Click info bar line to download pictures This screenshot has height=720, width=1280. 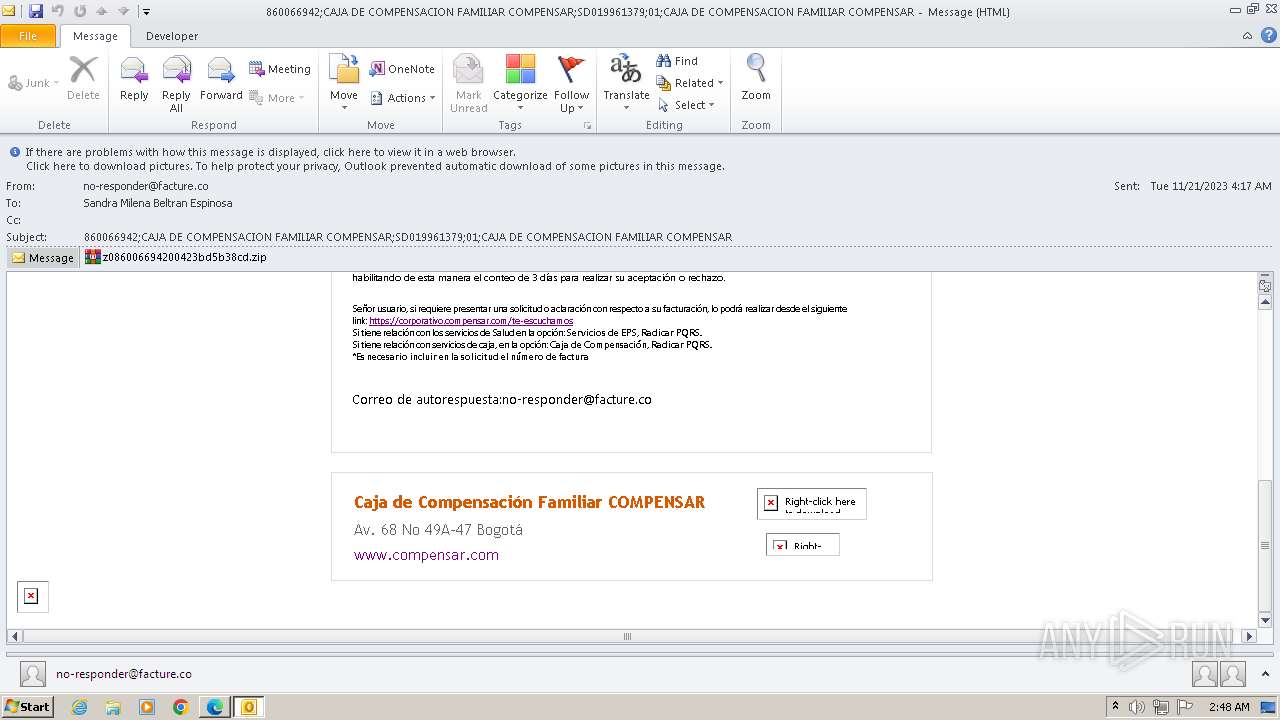(375, 166)
